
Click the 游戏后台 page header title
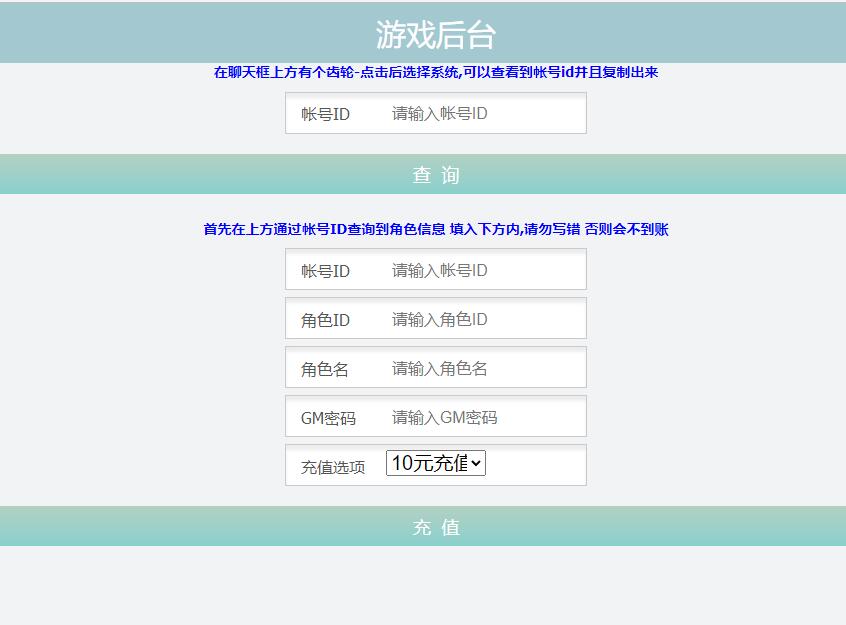coord(436,35)
